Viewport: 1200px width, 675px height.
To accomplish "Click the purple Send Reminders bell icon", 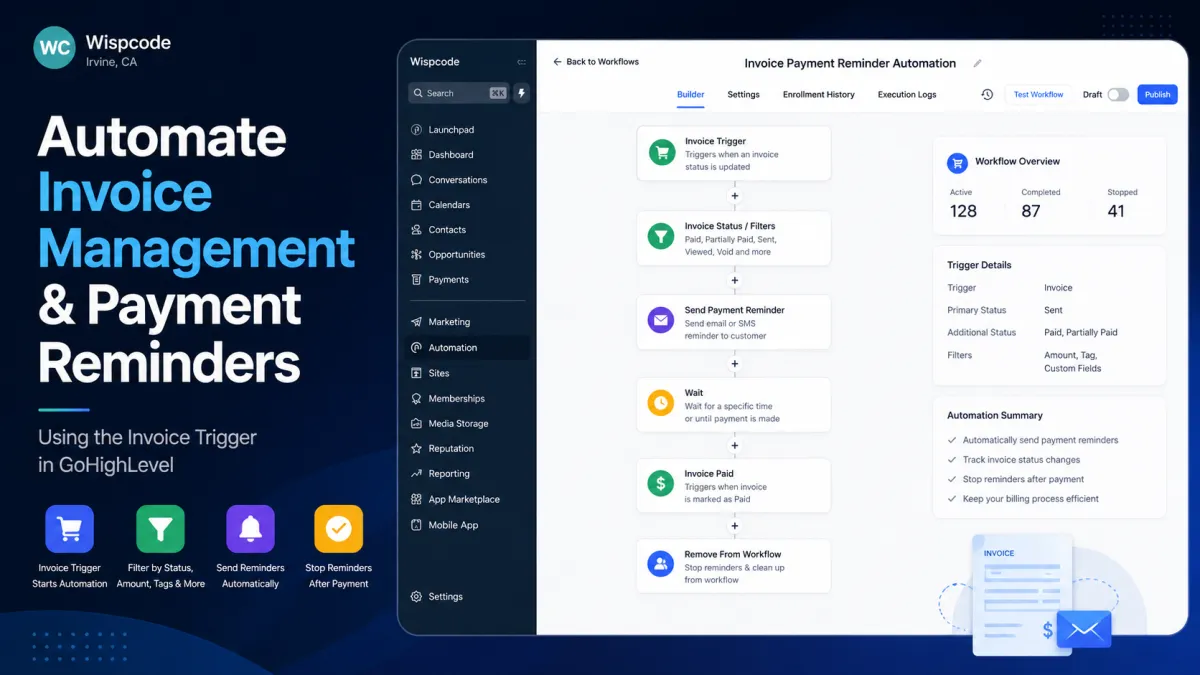I will pyautogui.click(x=250, y=530).
